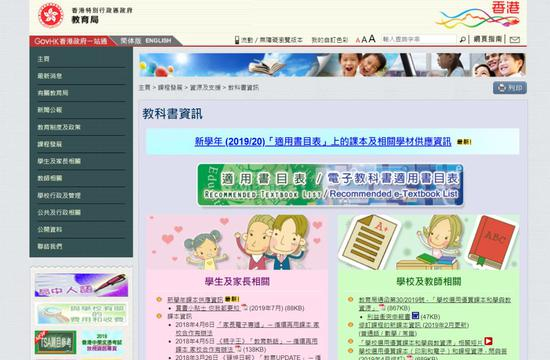
Task: Click the Hong Kong bauhinia emblem logo
Action: (51, 15)
